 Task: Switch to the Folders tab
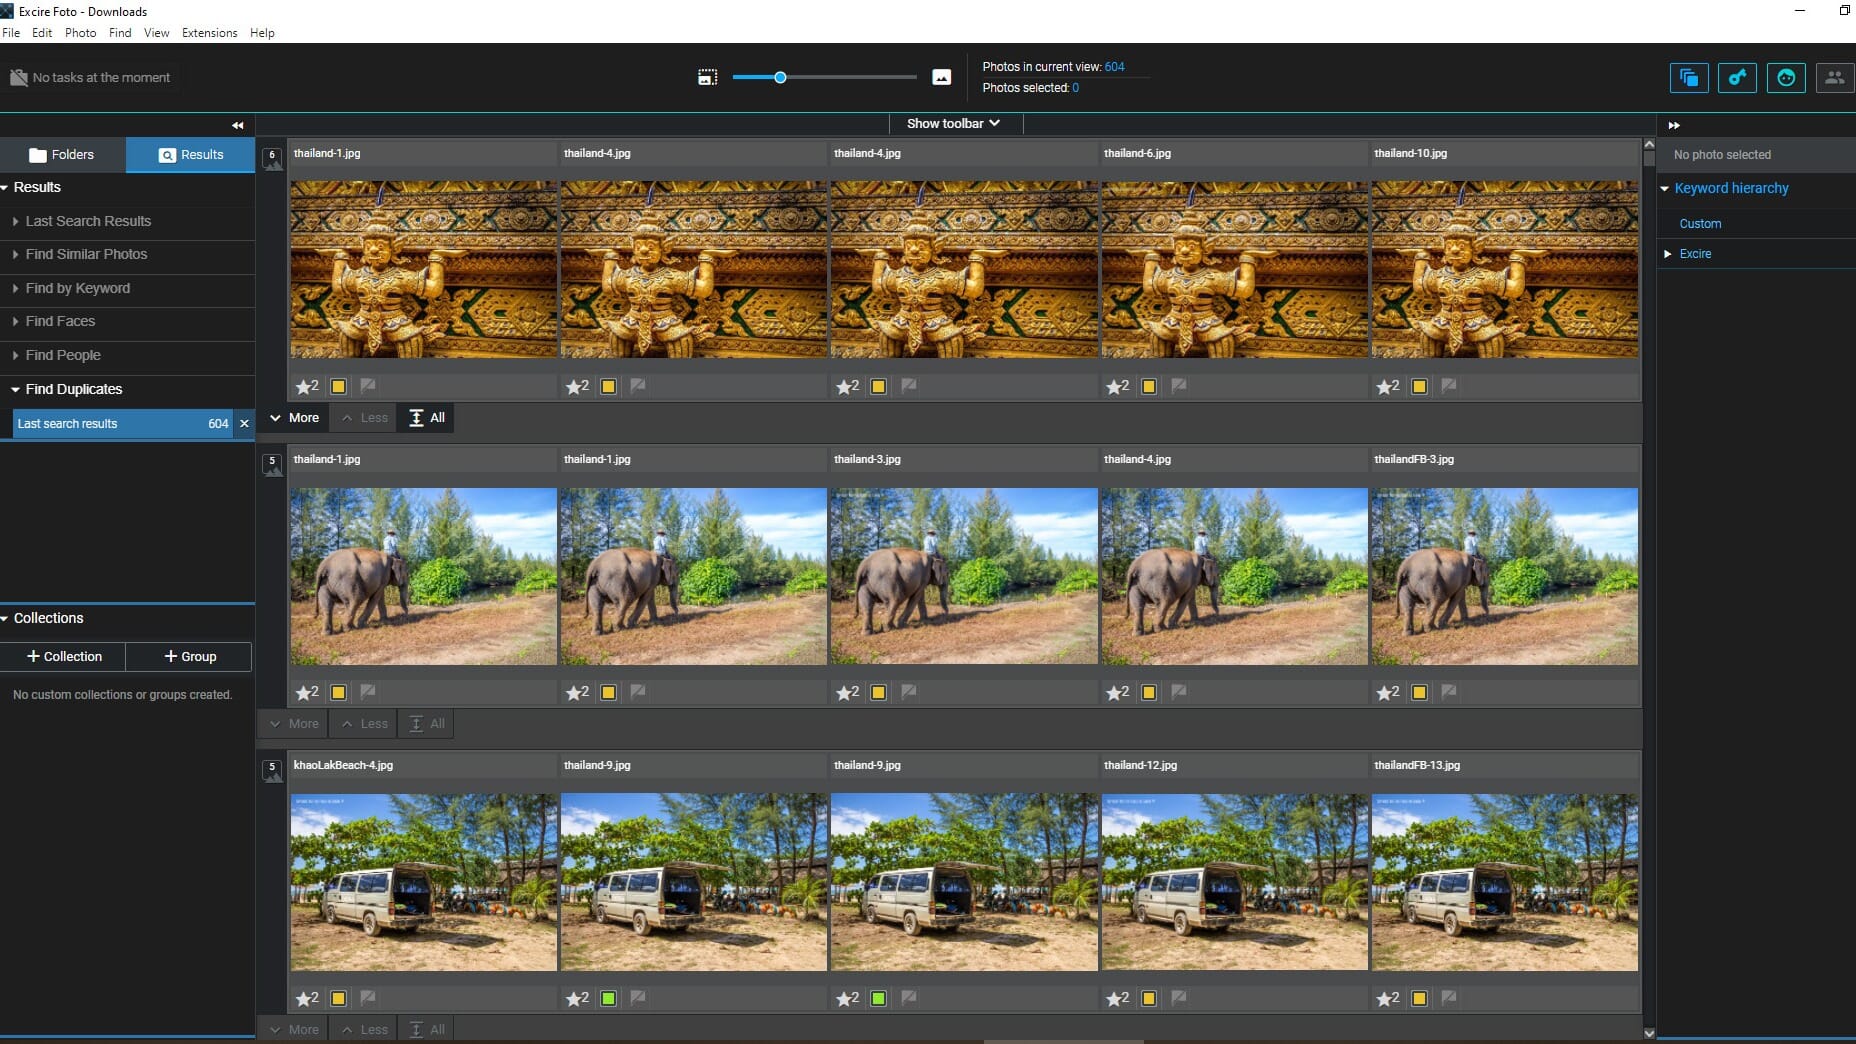click(x=62, y=155)
